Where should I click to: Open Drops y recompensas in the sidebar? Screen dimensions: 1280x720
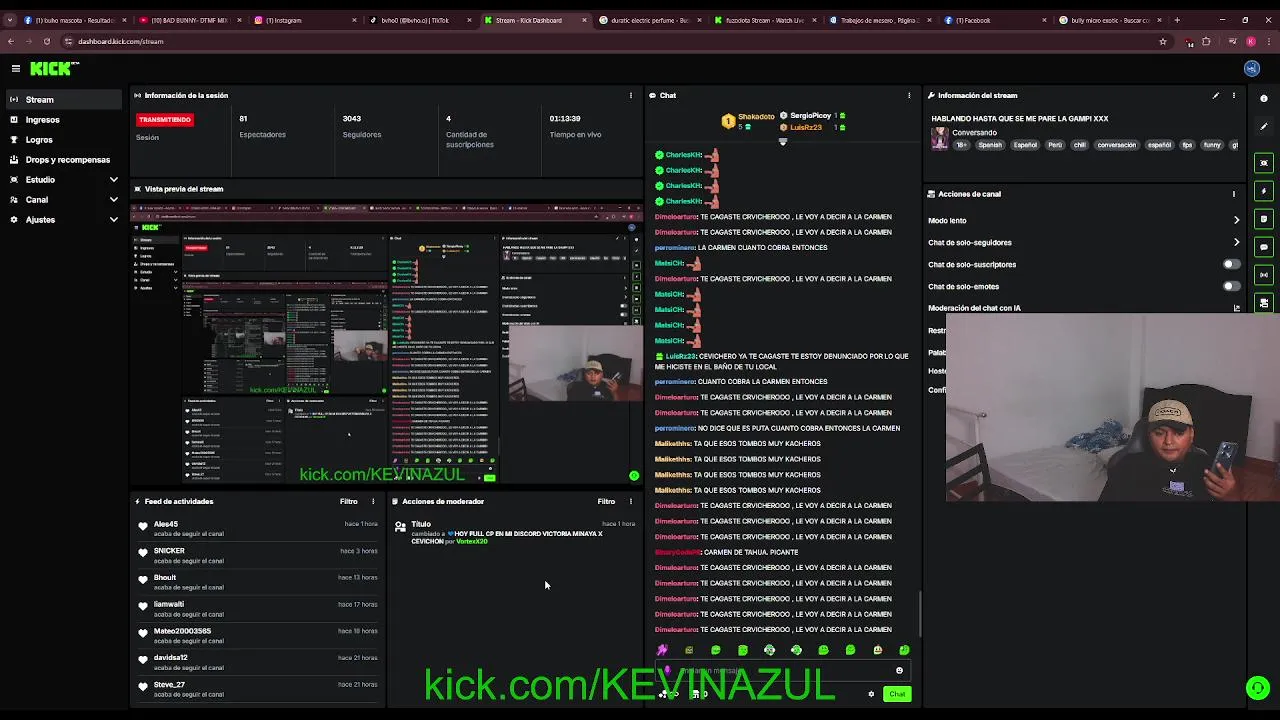coord(62,159)
